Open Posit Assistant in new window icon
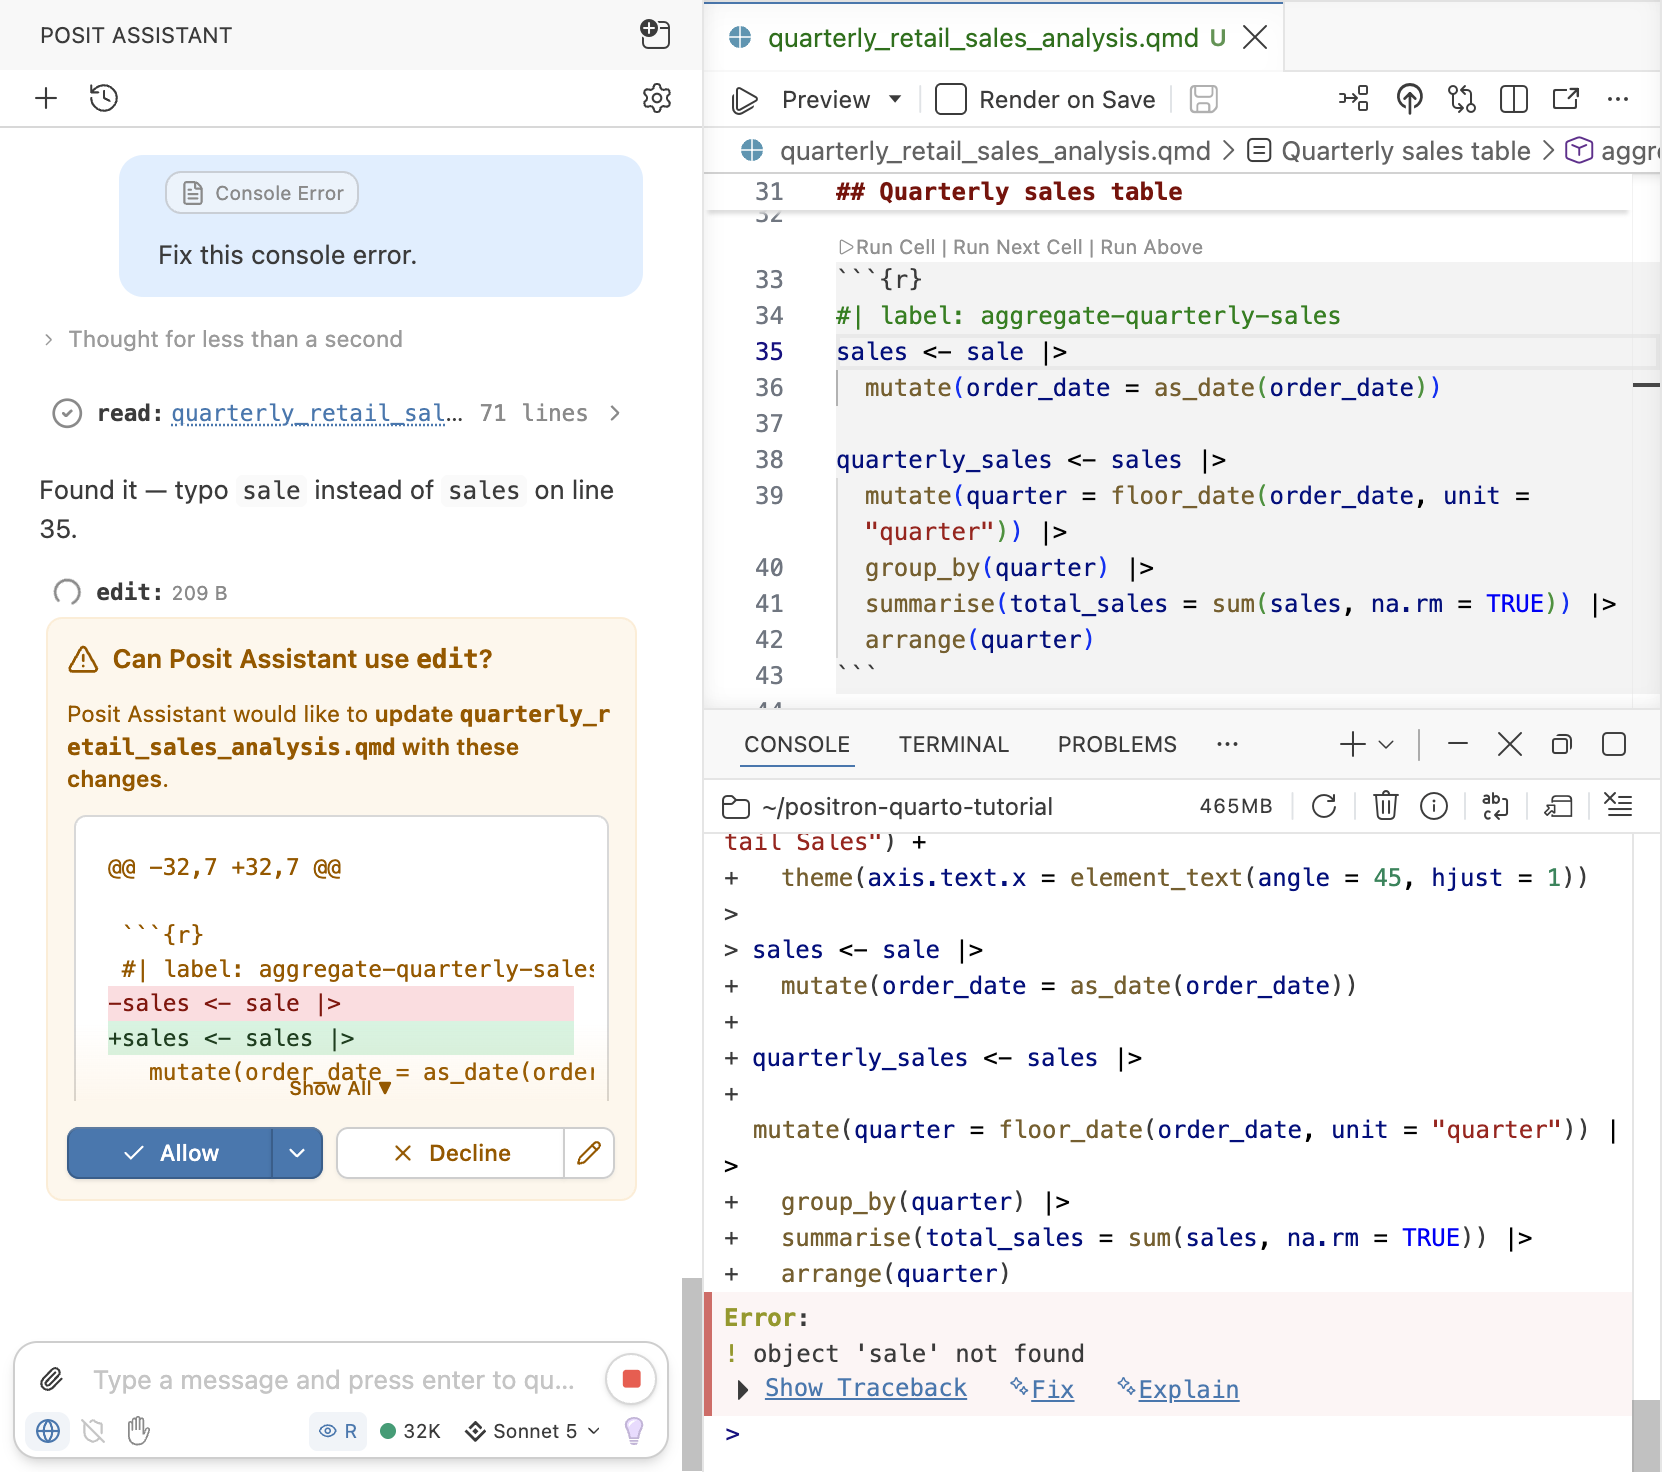 [655, 35]
